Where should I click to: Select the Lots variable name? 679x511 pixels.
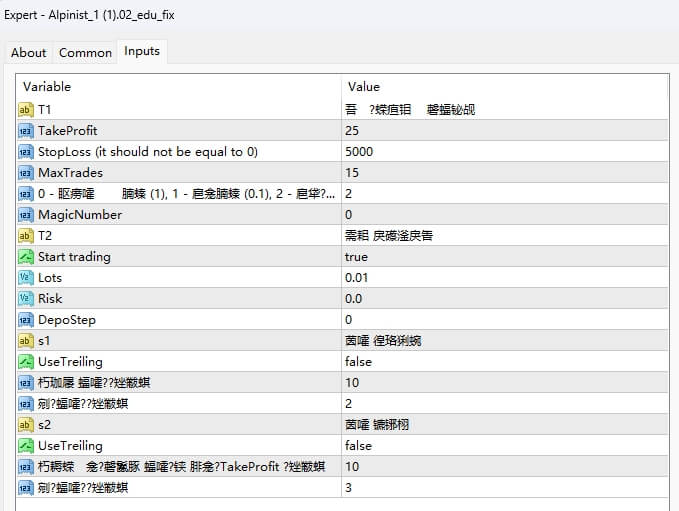click(50, 278)
